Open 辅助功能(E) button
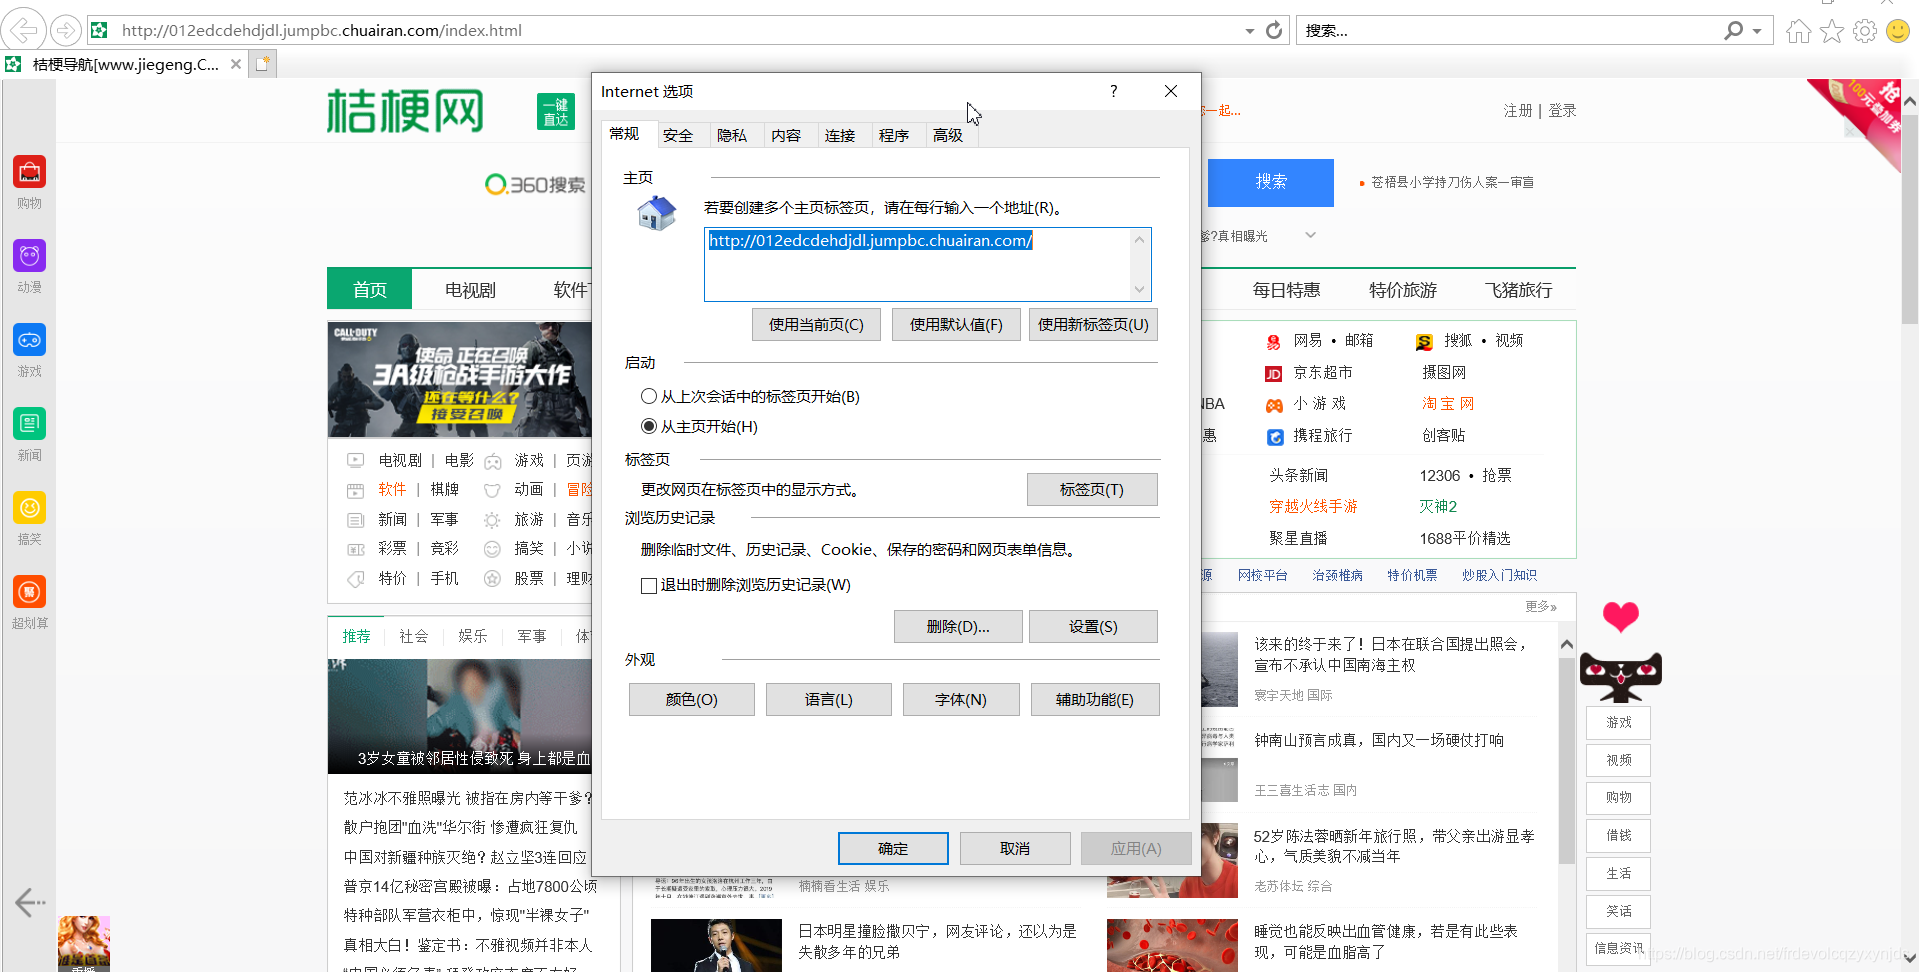The width and height of the screenshot is (1919, 972). [x=1095, y=700]
